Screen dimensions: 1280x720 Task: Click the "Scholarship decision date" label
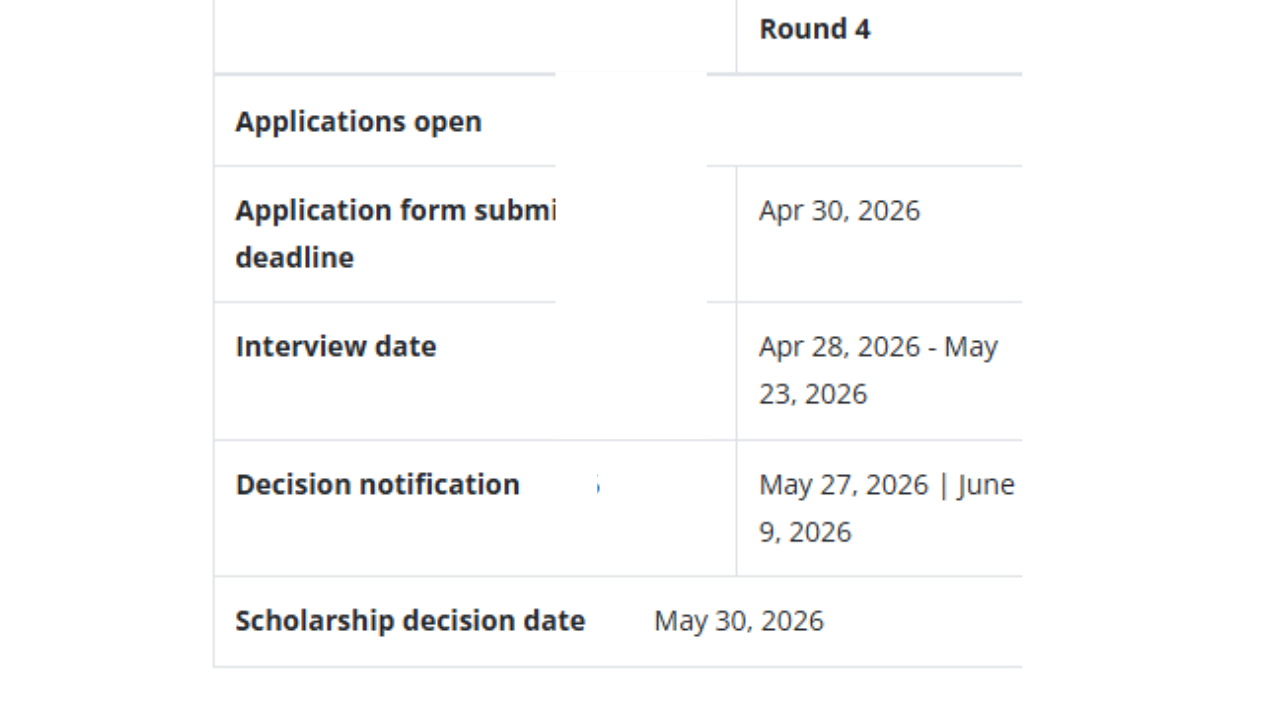click(x=409, y=621)
